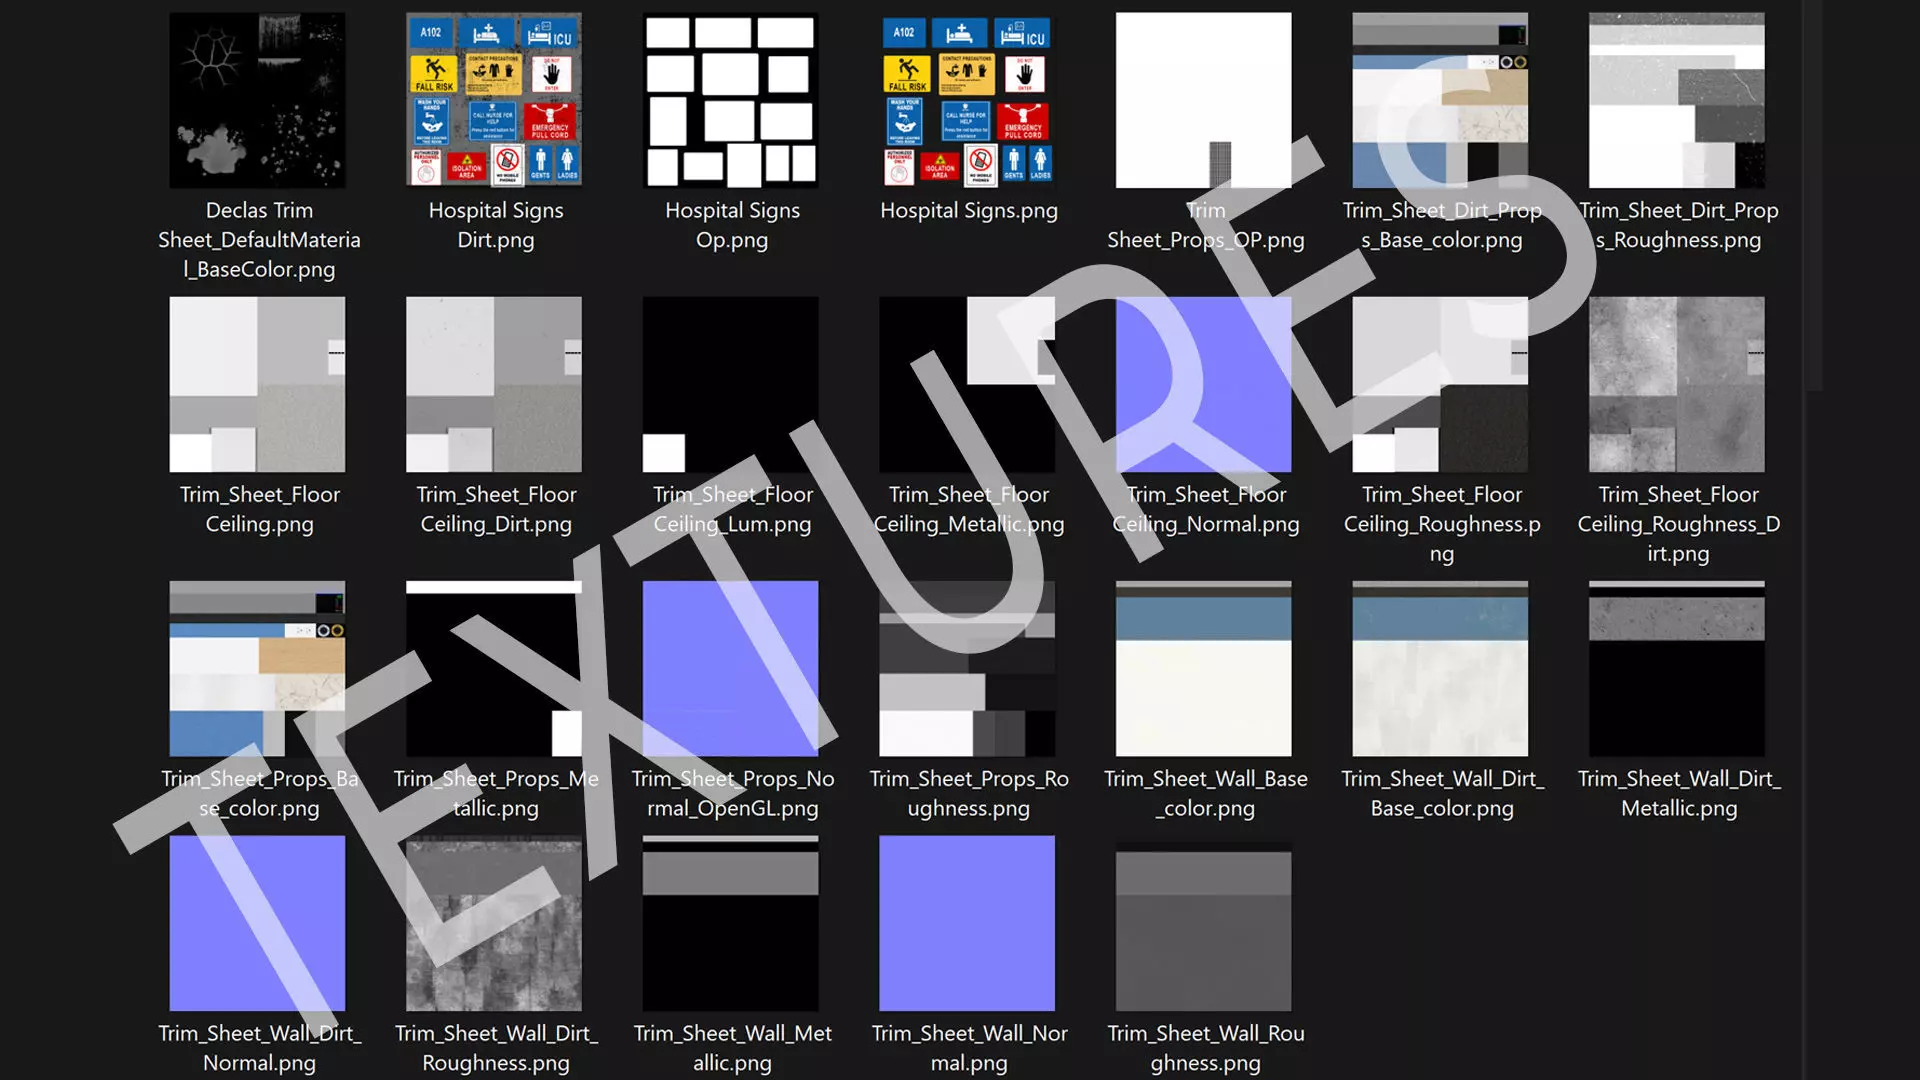Select Trim_Sheet_Dirt_Props_Roughness.png file
Image resolution: width=1920 pixels, height=1080 pixels.
(x=1676, y=100)
